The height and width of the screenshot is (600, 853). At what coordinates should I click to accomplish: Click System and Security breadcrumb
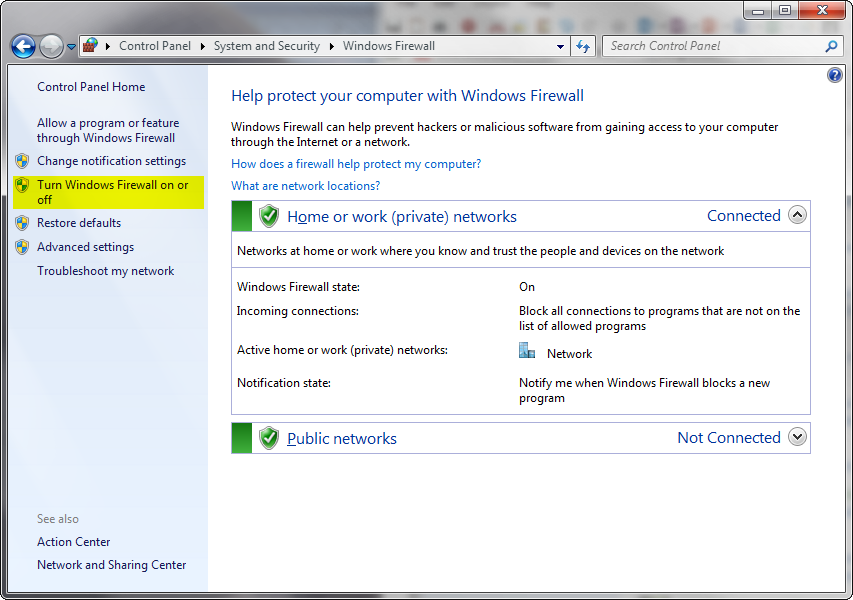click(x=267, y=46)
